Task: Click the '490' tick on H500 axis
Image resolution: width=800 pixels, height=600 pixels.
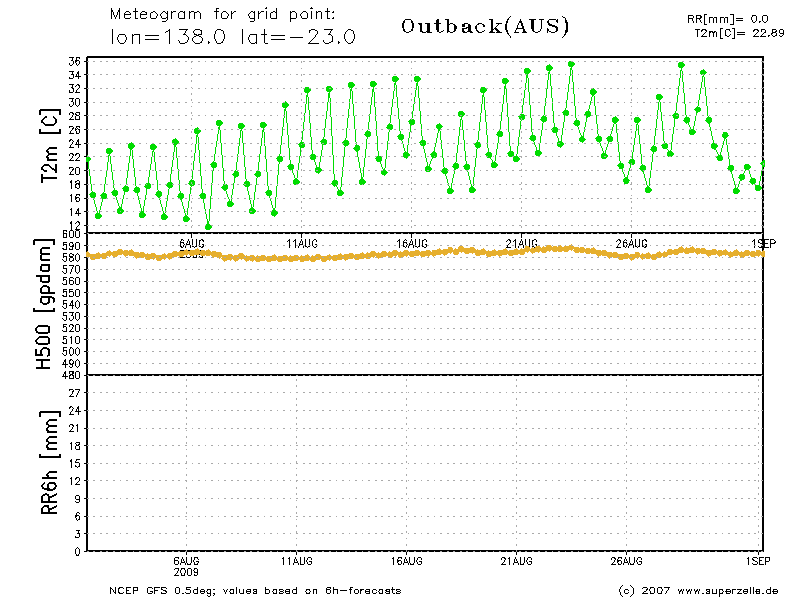Action: pyautogui.click(x=72, y=364)
